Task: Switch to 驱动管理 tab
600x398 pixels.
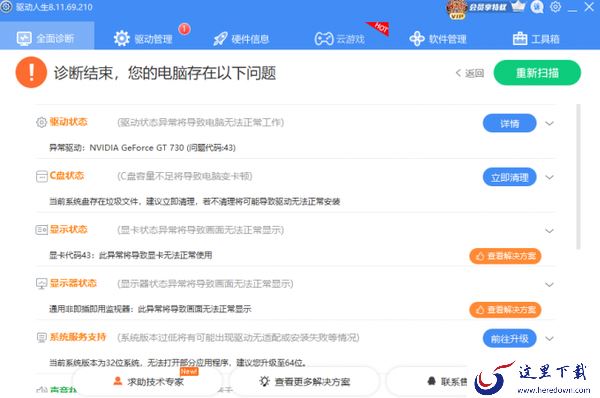Action: (143, 38)
